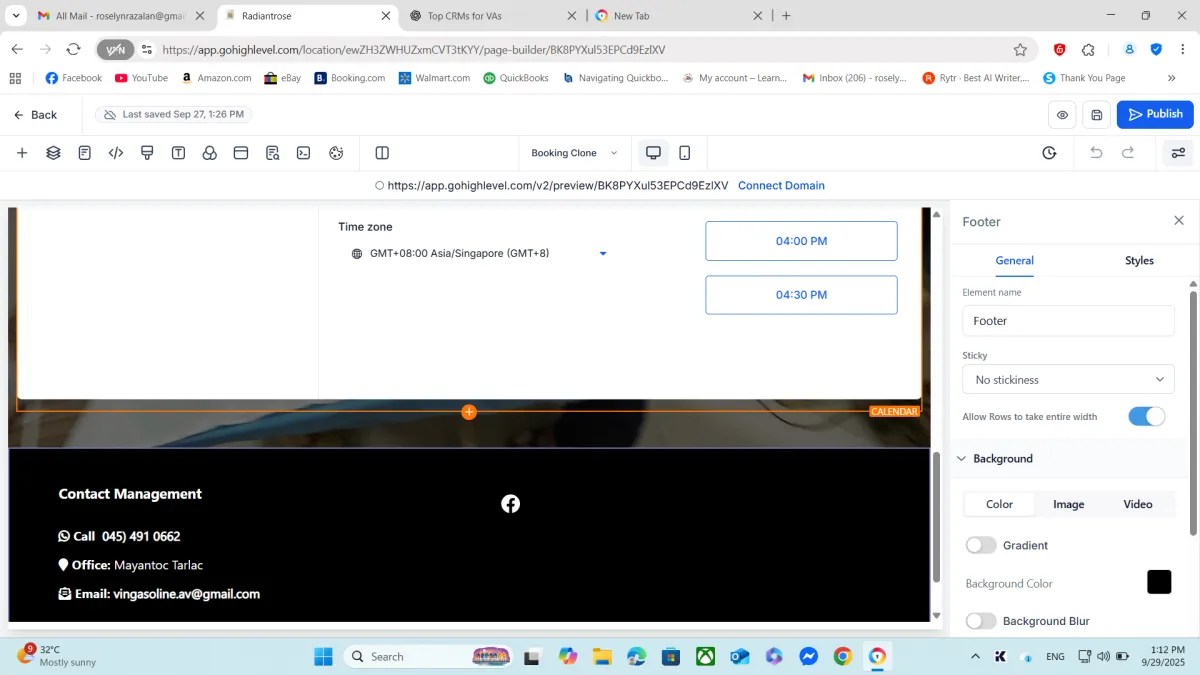Screen dimensions: 1200x675
Task: Click the black Background Color swatch
Action: pyautogui.click(x=1159, y=582)
